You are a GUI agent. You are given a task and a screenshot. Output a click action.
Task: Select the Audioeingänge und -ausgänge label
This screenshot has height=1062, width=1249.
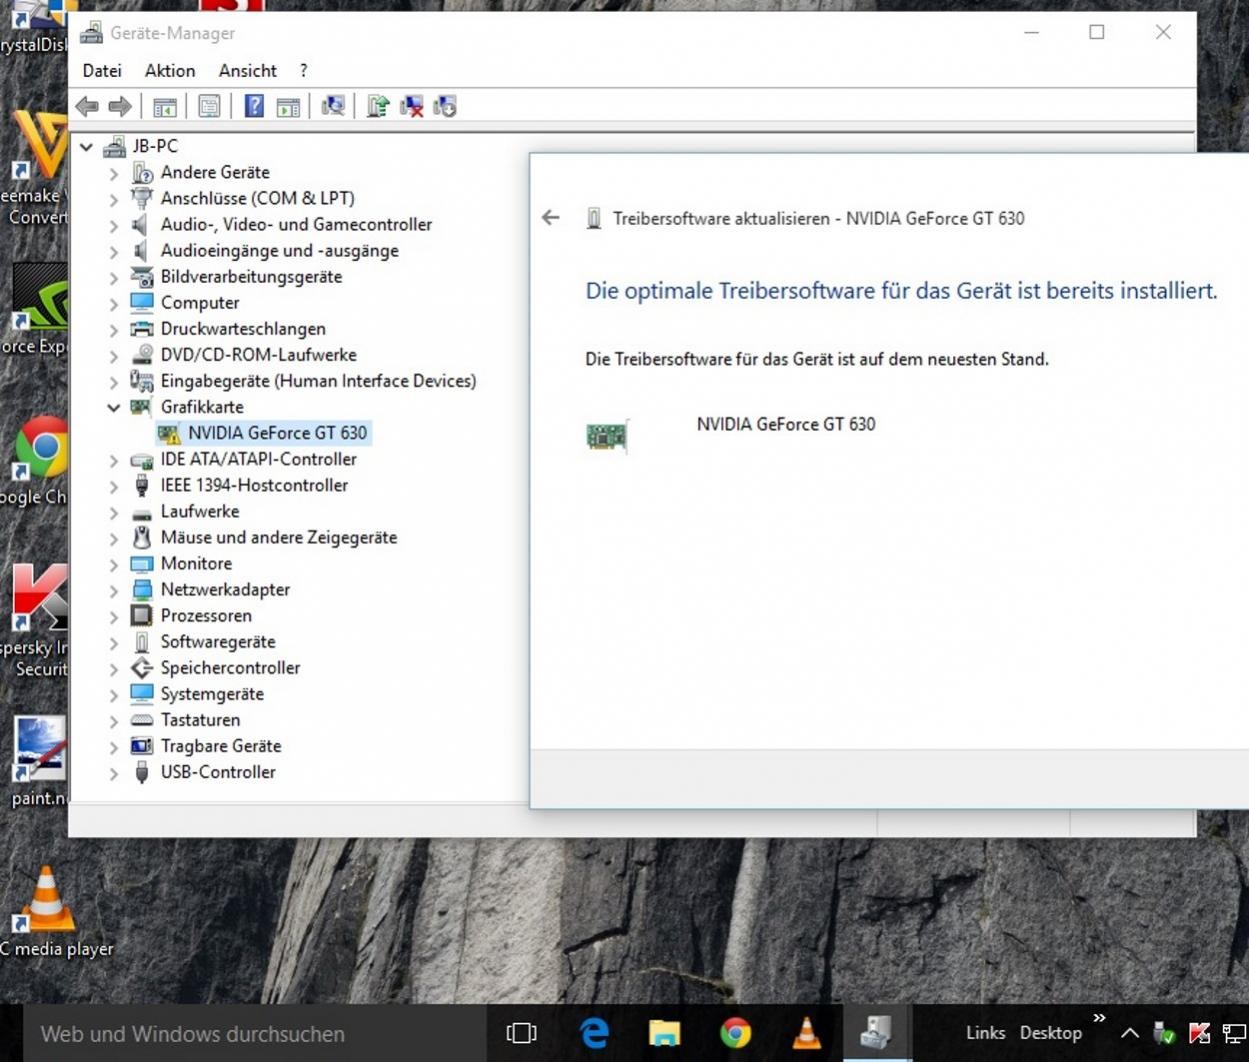280,251
